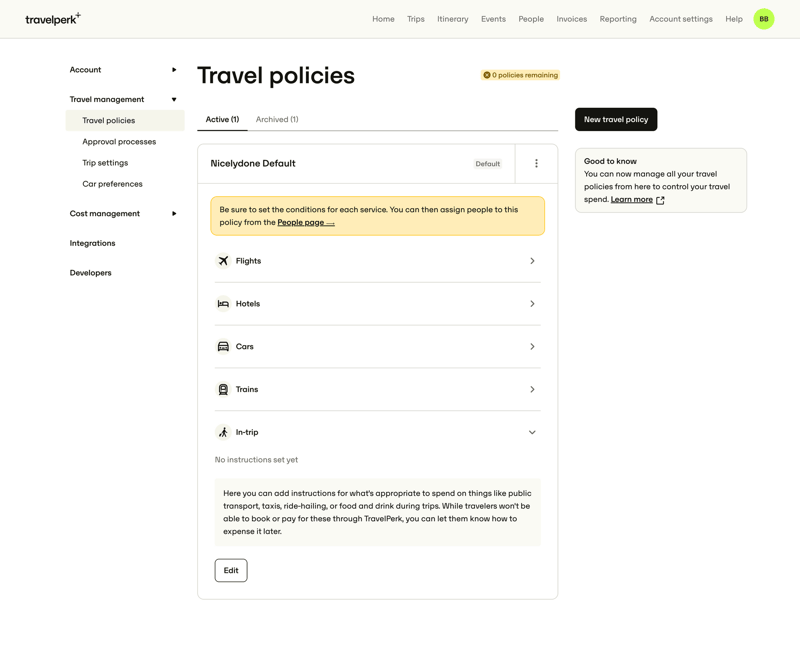Expand the Flights service section
The height and width of the screenshot is (665, 800).
point(532,260)
